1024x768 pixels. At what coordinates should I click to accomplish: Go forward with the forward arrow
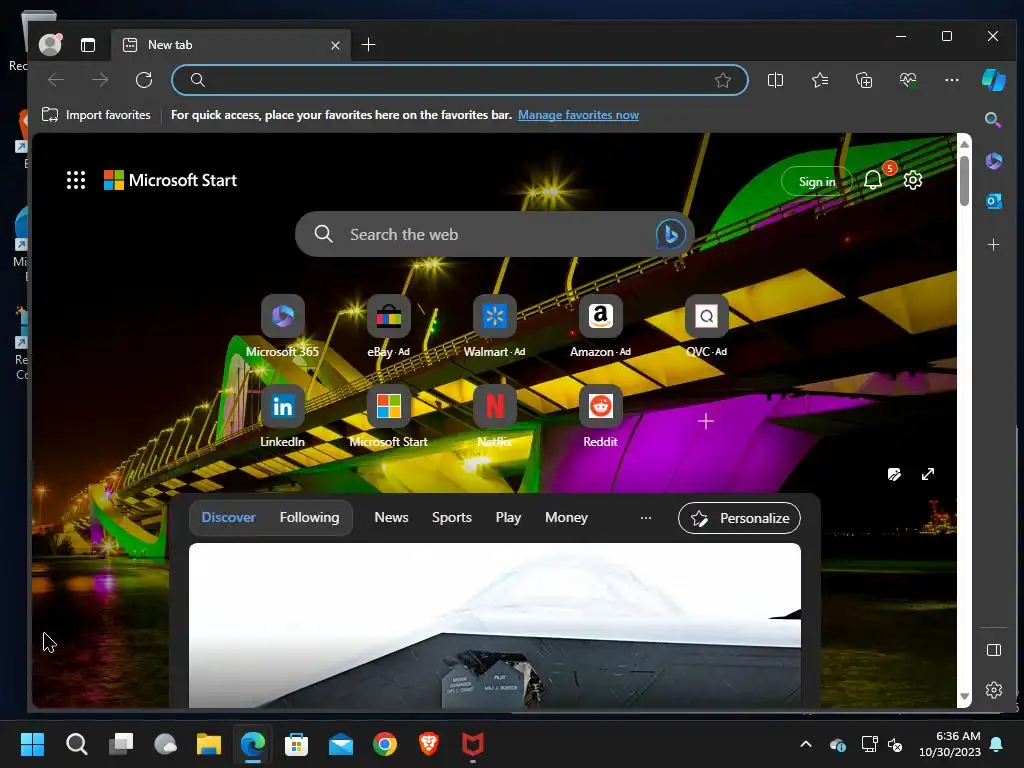click(100, 80)
